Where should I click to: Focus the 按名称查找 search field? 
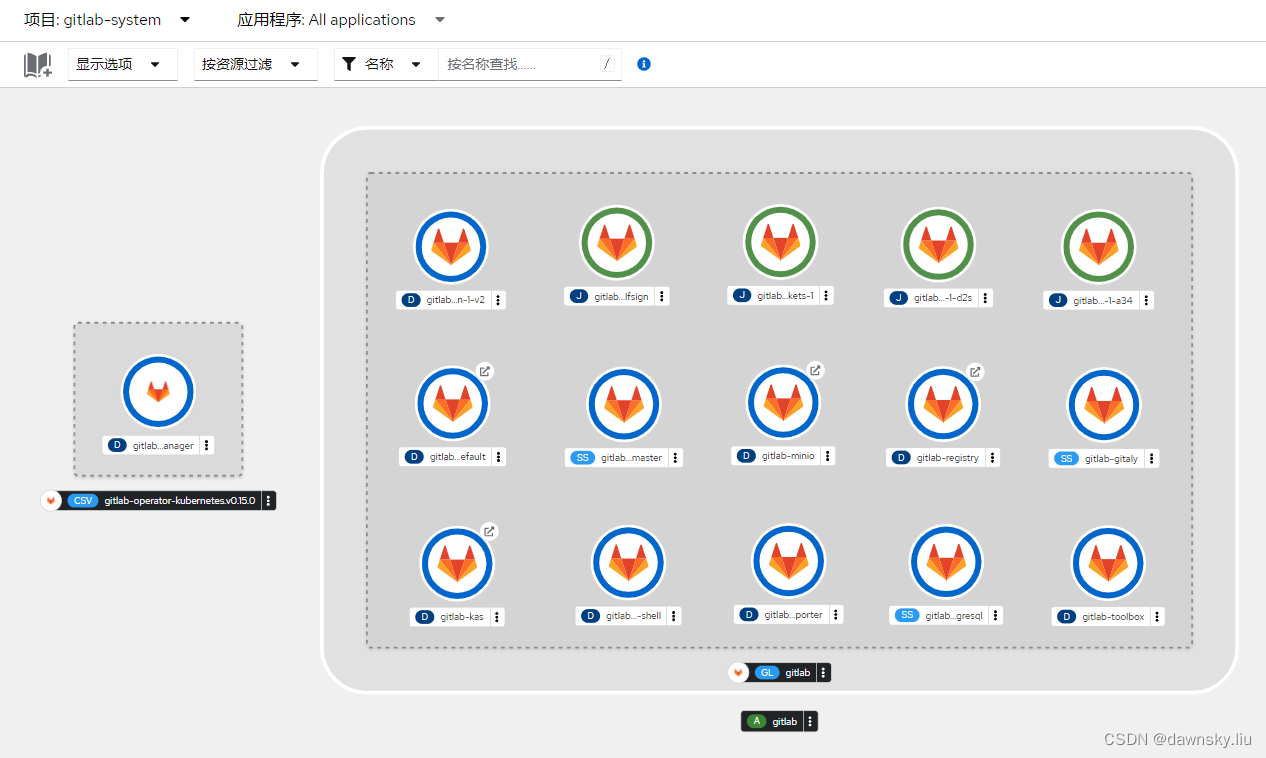pos(530,64)
